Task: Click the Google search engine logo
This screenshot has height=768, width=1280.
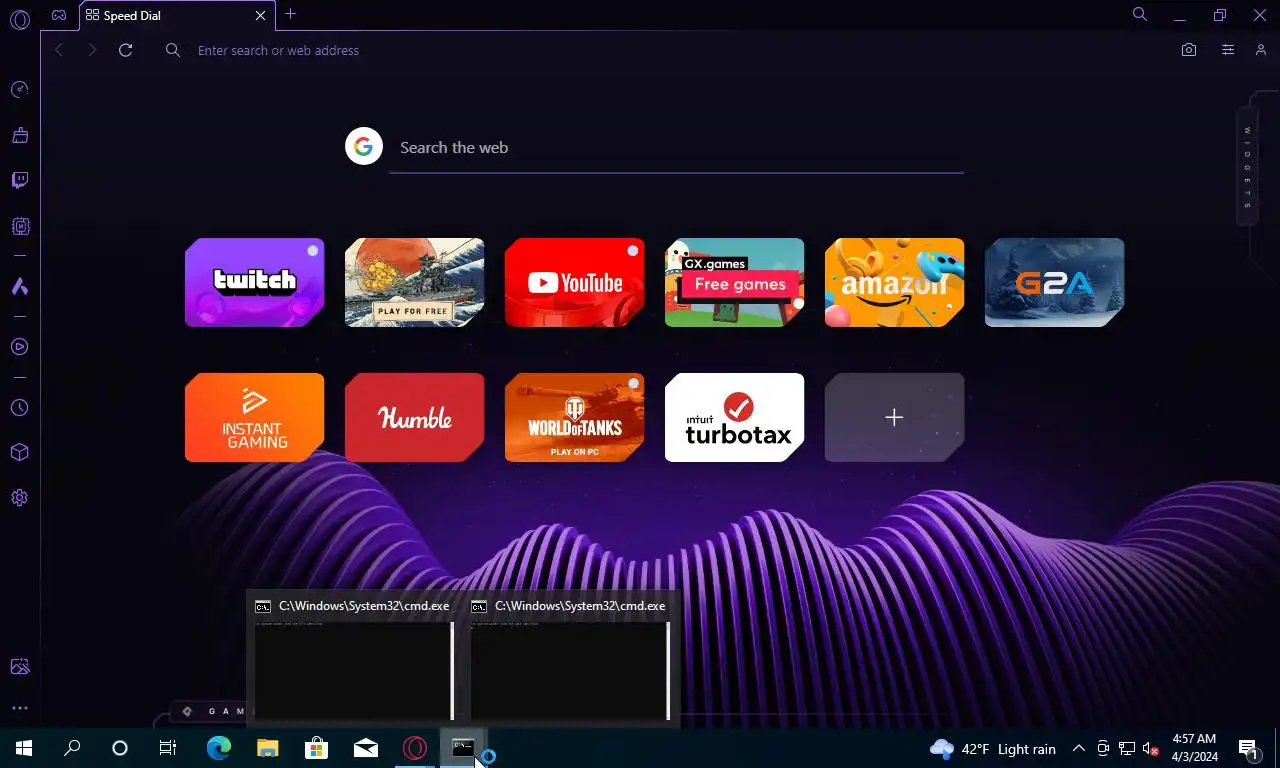Action: (364, 147)
